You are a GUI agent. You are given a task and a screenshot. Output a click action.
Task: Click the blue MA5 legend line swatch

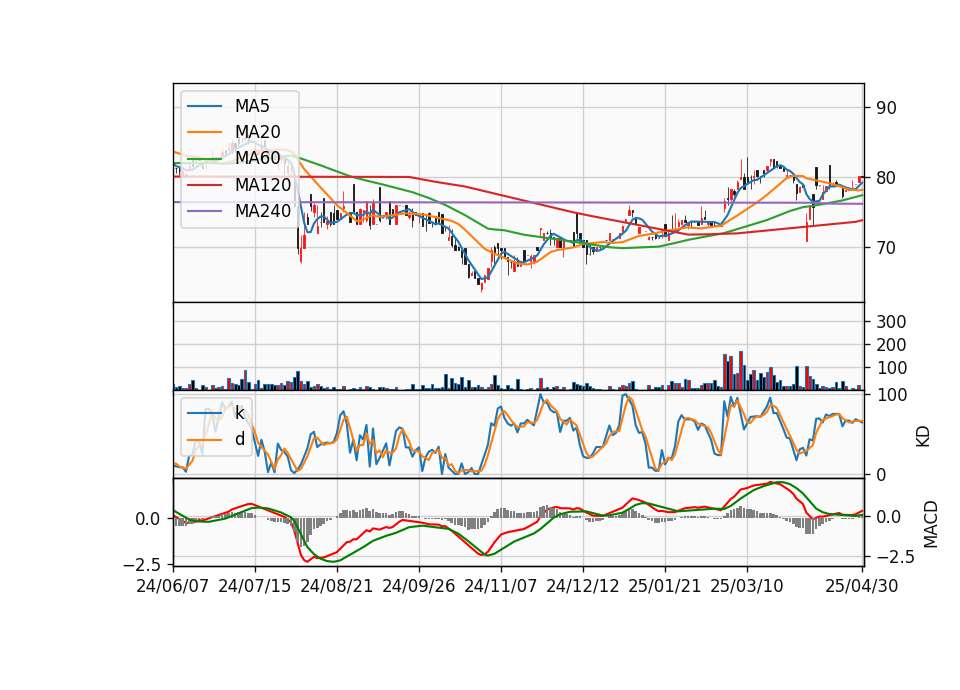204,107
